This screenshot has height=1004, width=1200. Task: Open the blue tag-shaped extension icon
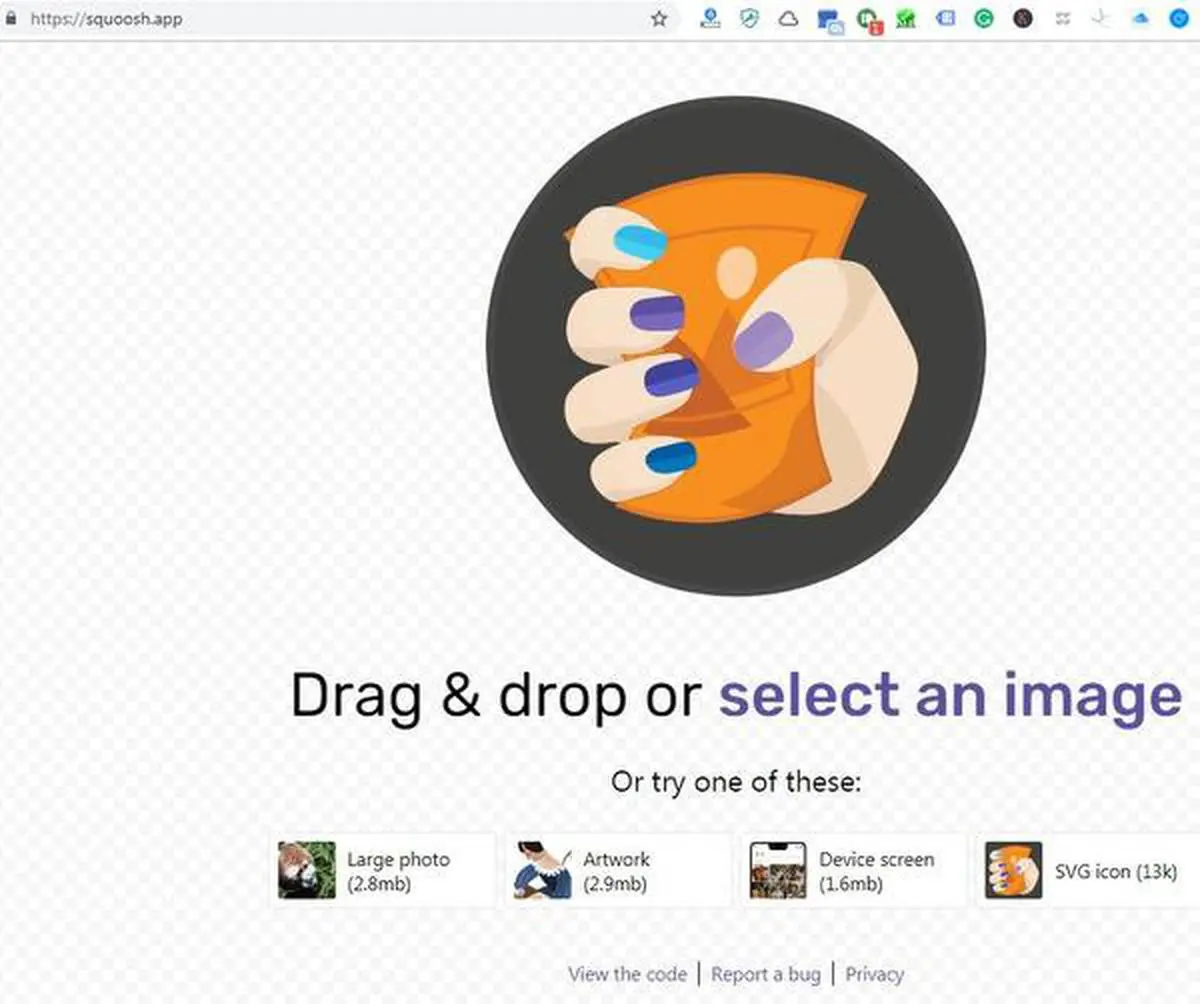[945, 18]
